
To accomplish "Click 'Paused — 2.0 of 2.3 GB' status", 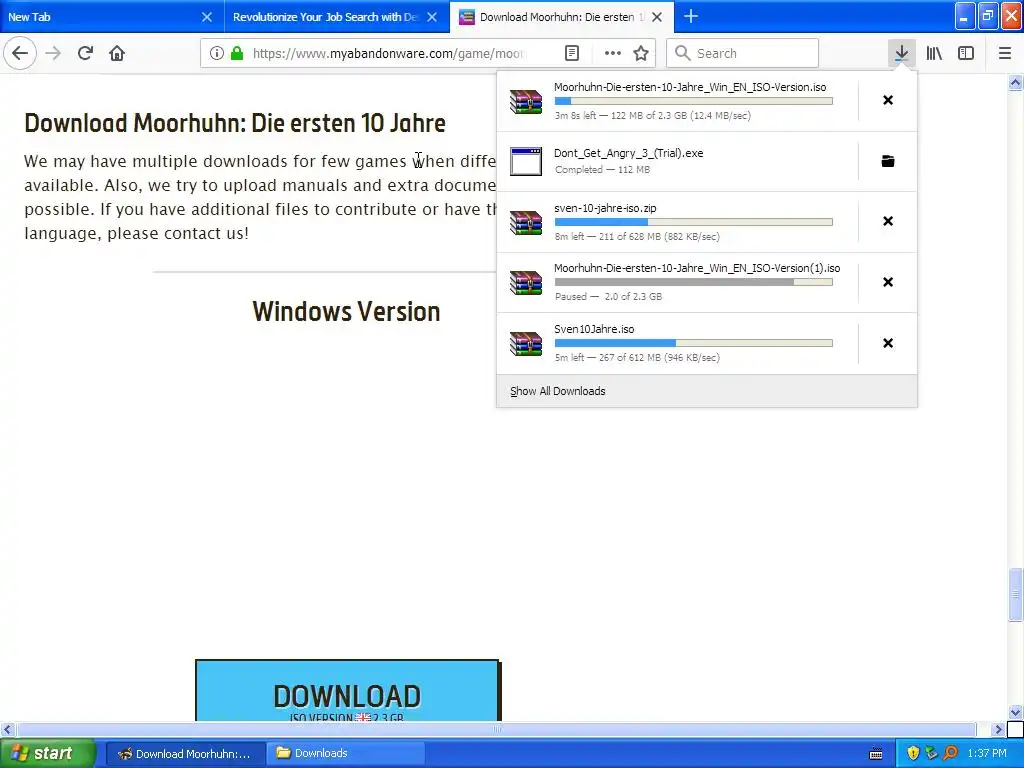I will tap(608, 296).
